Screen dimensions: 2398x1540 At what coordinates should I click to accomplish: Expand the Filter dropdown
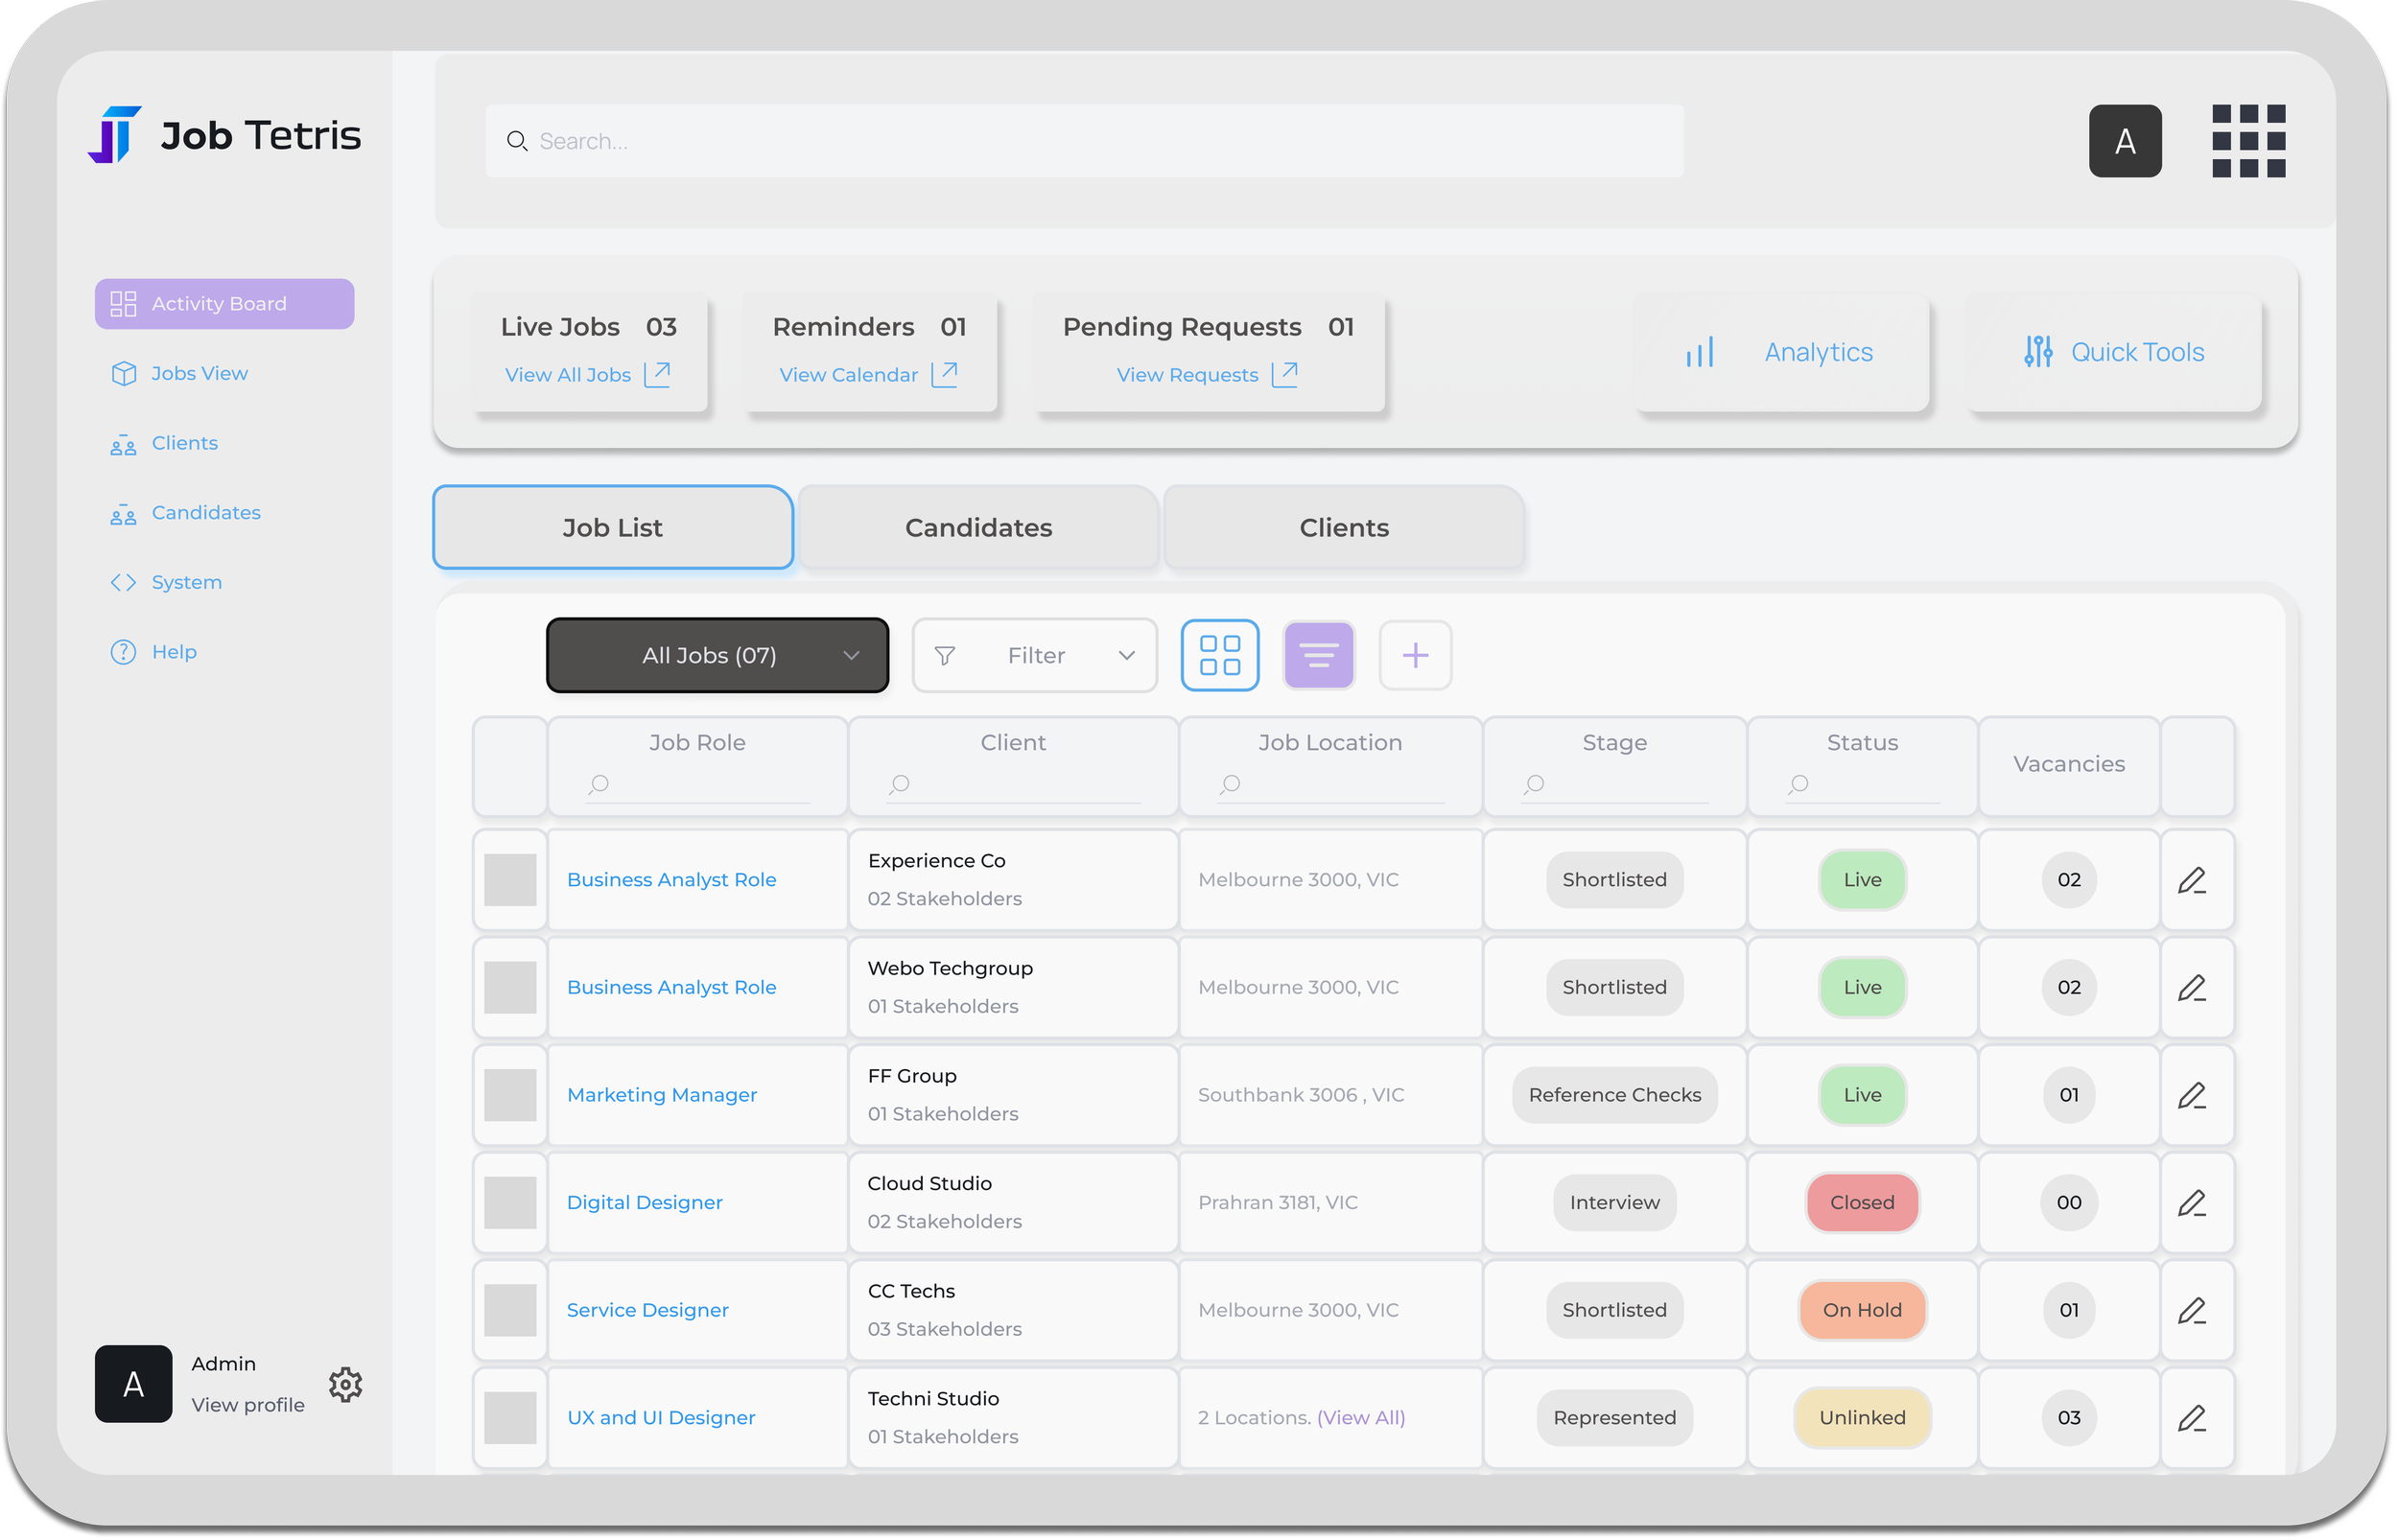[x=1034, y=655]
